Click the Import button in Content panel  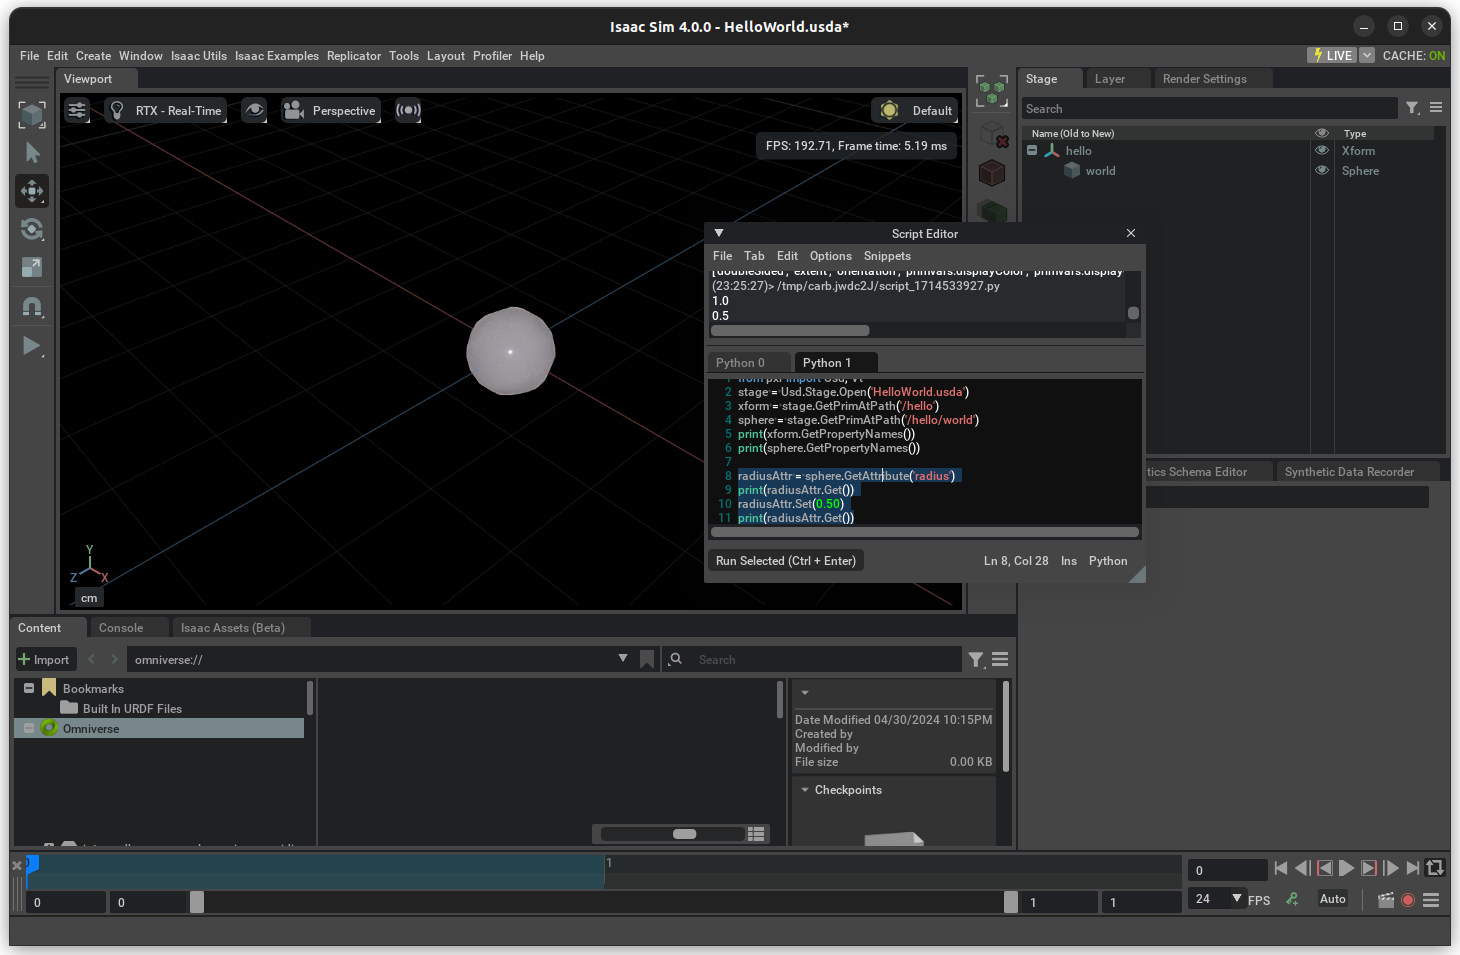(x=44, y=660)
